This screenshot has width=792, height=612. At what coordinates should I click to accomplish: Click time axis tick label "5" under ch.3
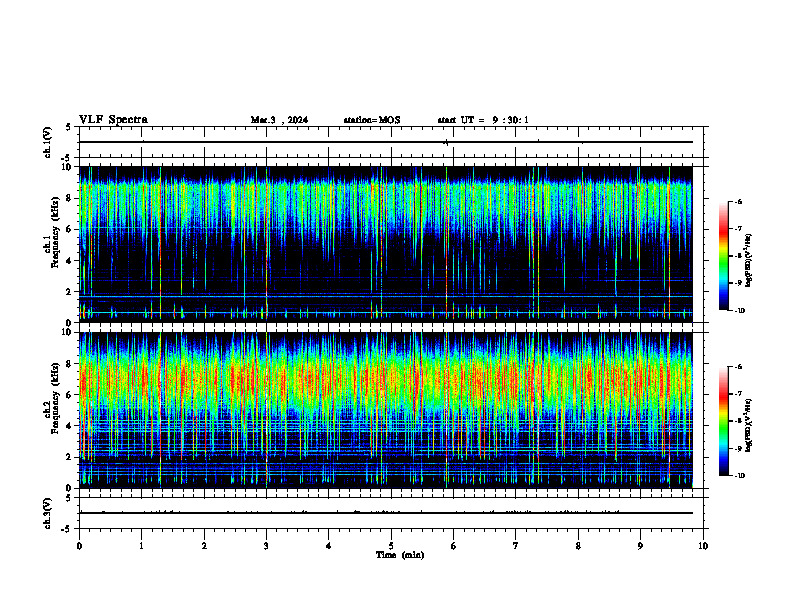(391, 546)
